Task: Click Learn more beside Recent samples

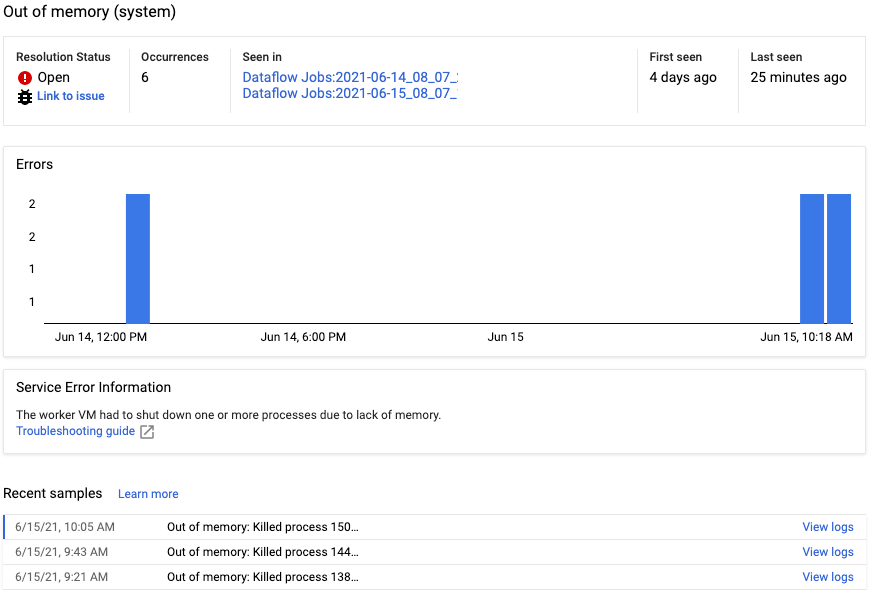Action: (x=147, y=493)
